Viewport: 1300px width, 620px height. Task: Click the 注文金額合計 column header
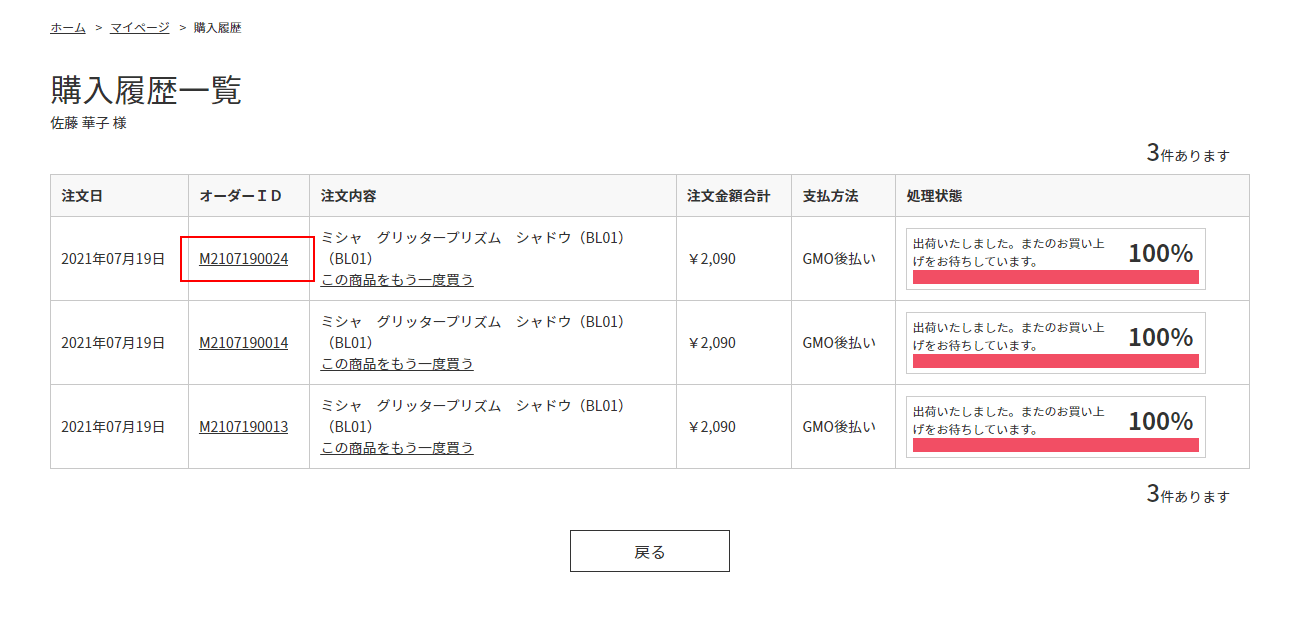point(728,196)
